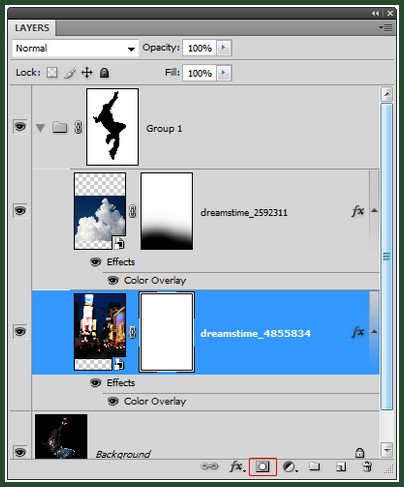404x487 pixels.
Task: Click Color Overlay label under dreamstime_2592311
Action: [x=155, y=281]
